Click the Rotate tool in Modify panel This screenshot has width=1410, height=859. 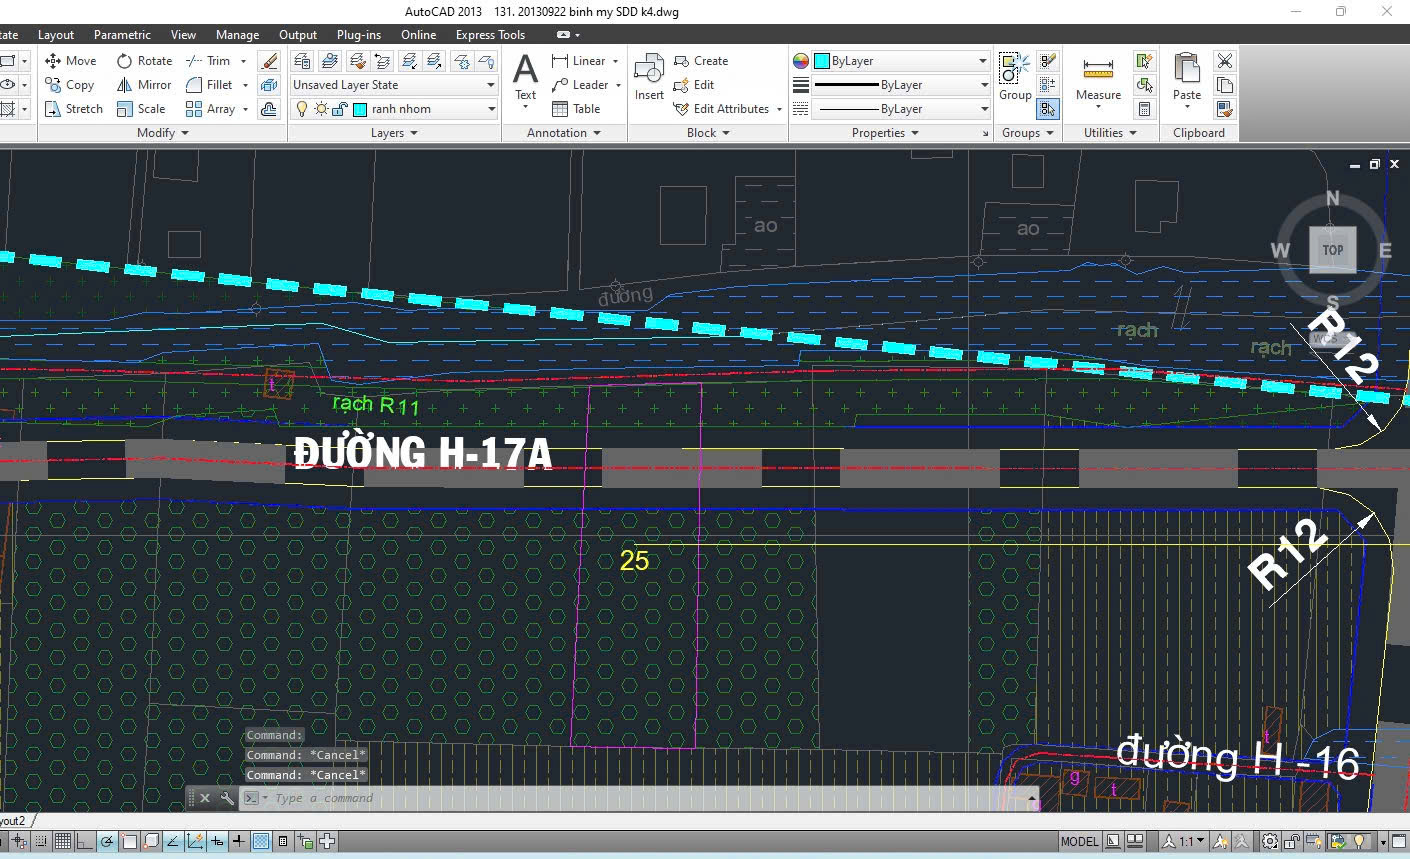144,61
